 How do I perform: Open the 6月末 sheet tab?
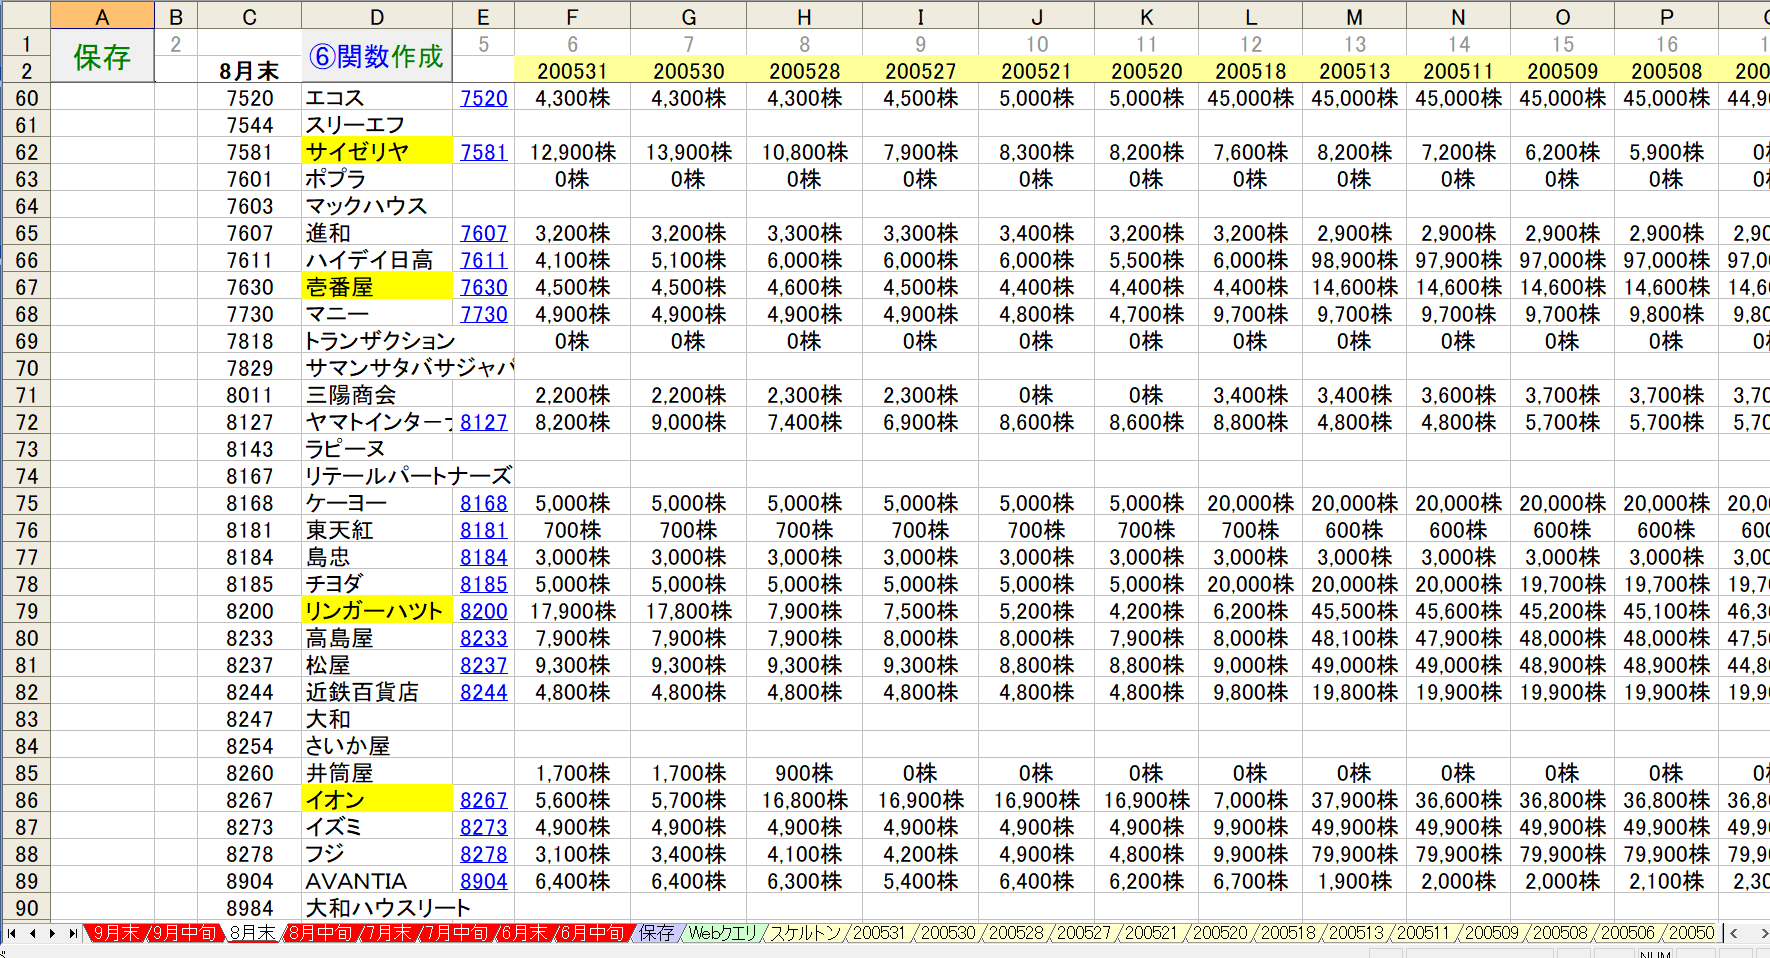524,933
